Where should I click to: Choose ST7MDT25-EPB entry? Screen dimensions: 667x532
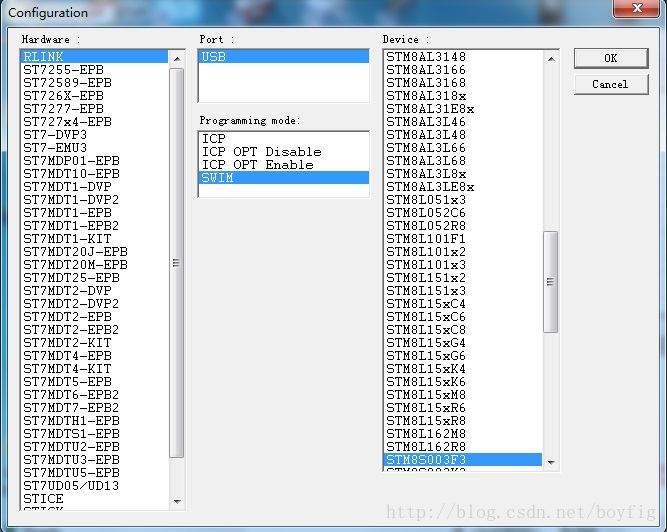pos(94,278)
